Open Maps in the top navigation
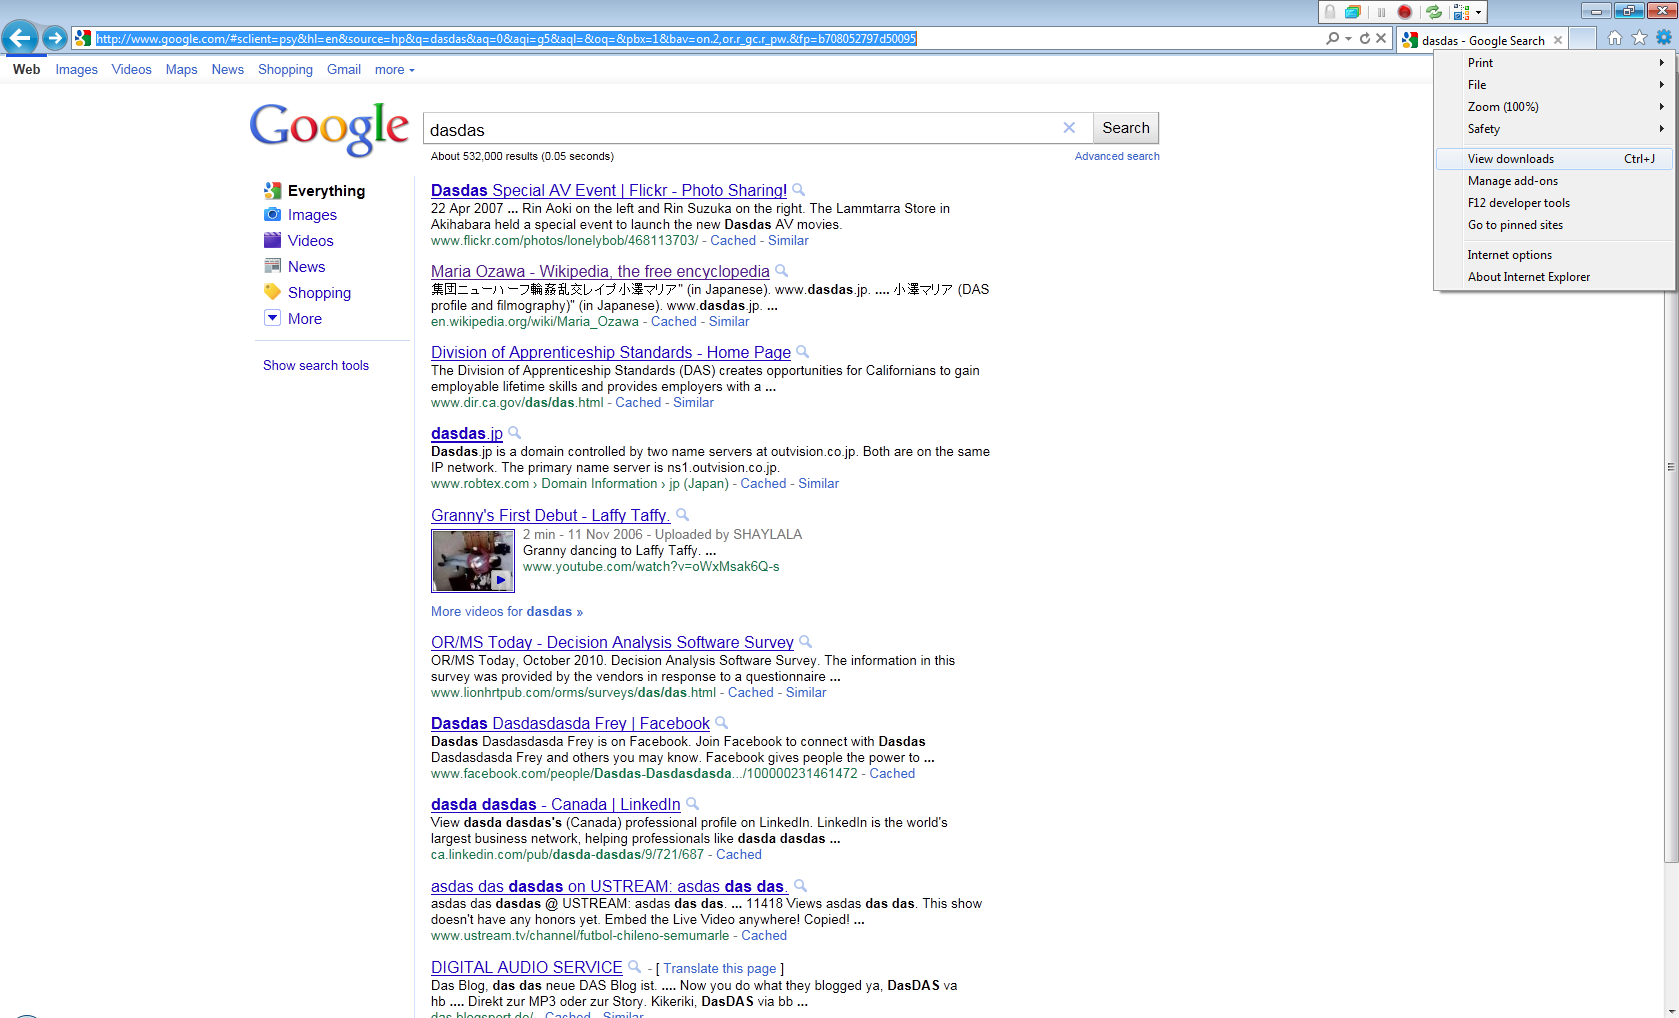The height and width of the screenshot is (1018, 1679). tap(181, 70)
